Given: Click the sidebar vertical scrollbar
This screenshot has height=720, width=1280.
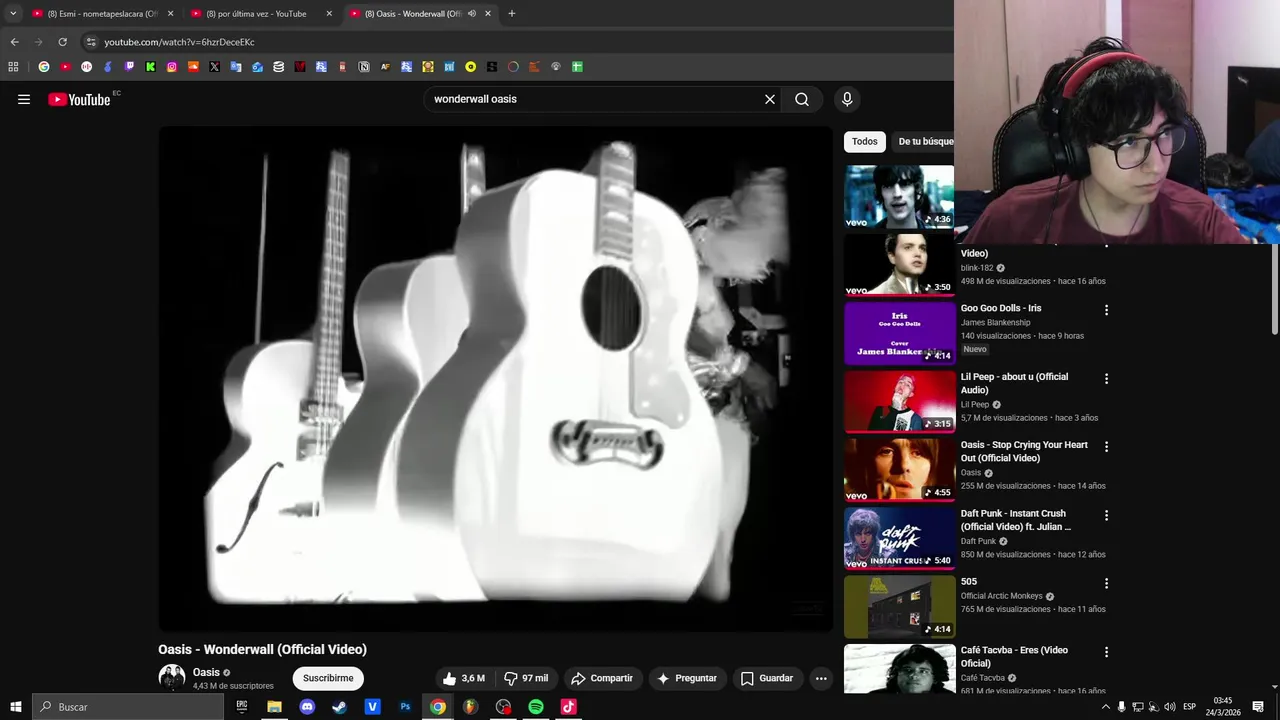Looking at the screenshot, I should click(x=1275, y=290).
